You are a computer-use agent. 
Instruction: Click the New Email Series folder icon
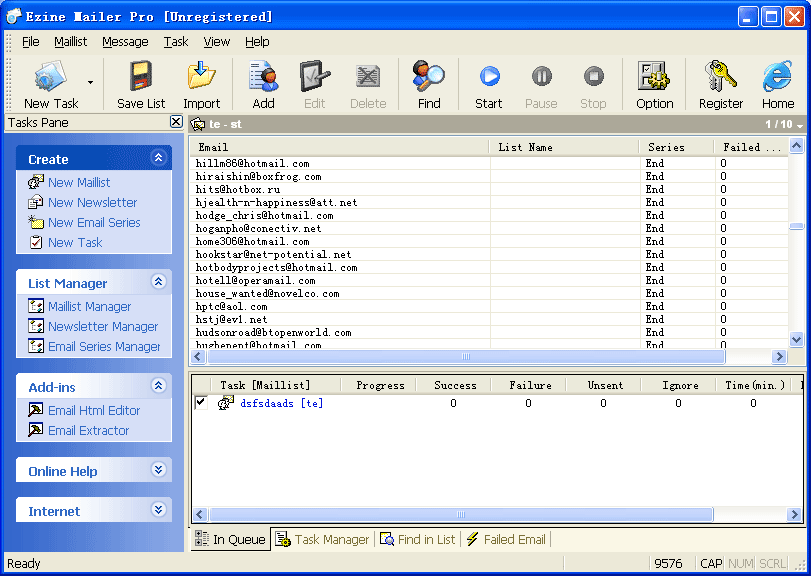tap(36, 222)
